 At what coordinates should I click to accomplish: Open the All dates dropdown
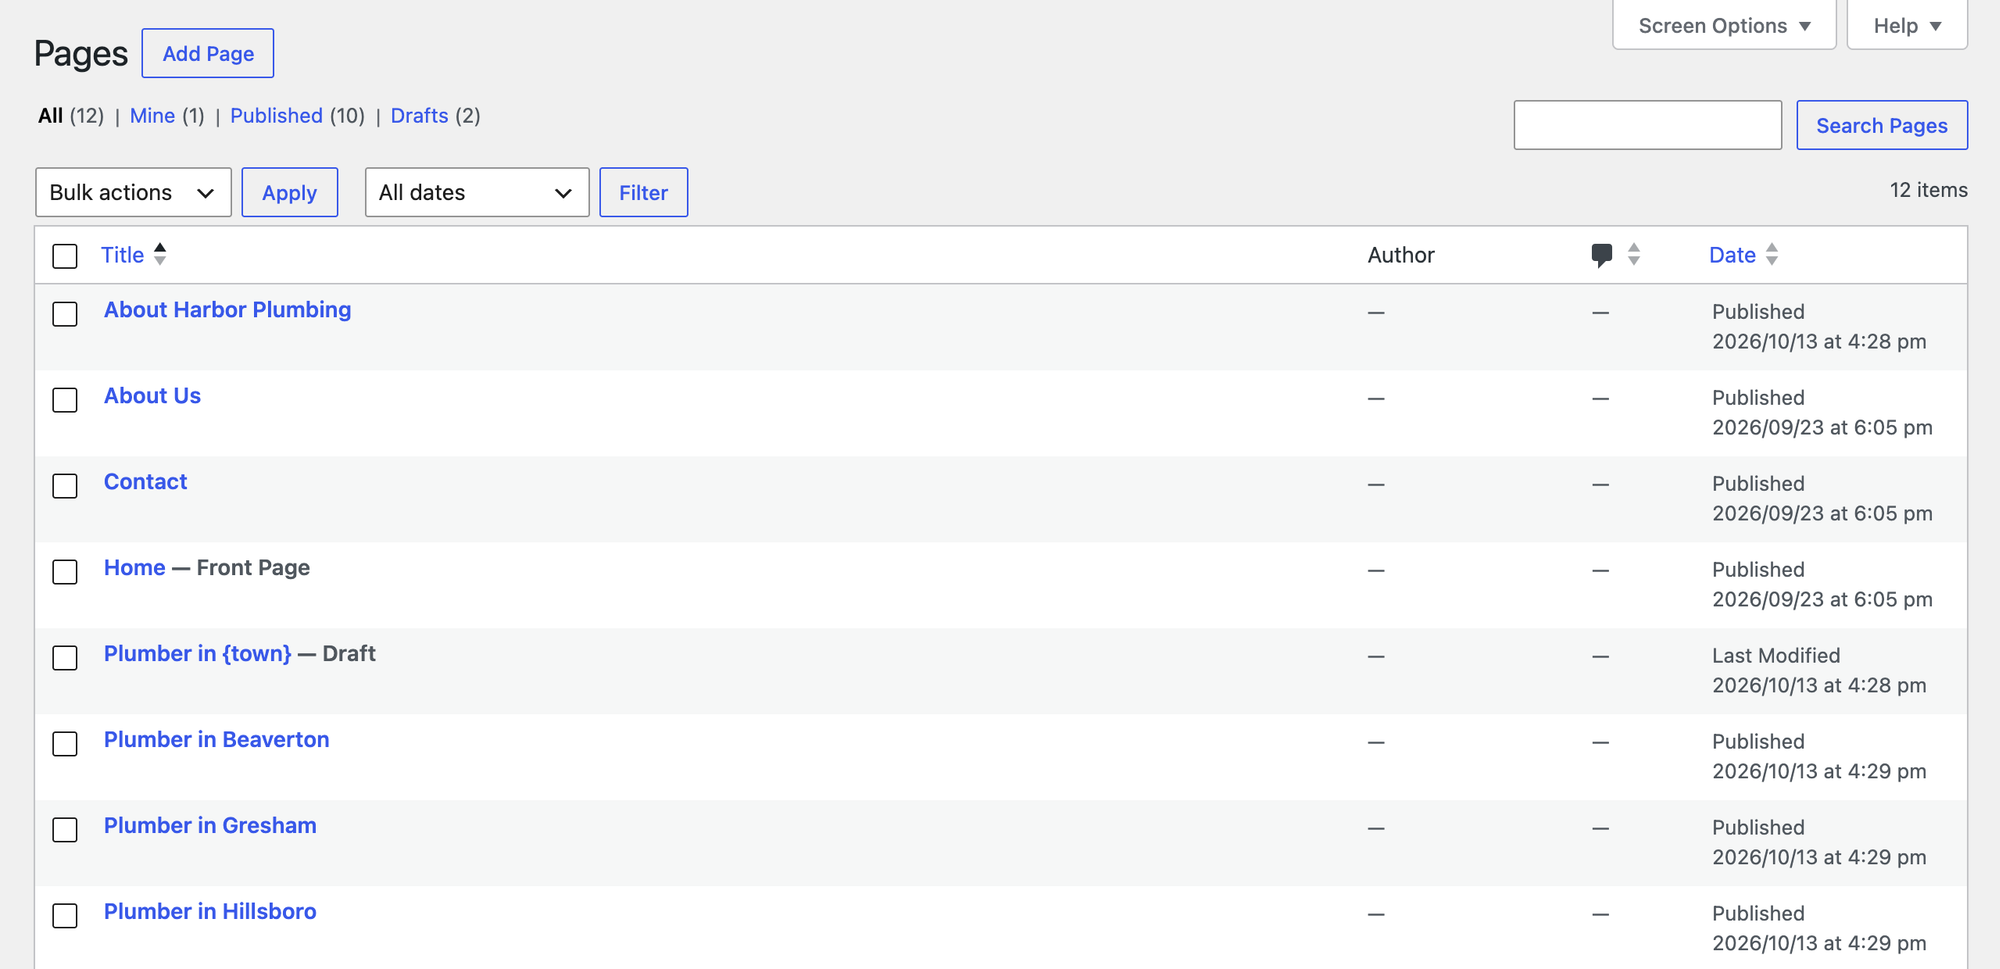click(x=477, y=192)
